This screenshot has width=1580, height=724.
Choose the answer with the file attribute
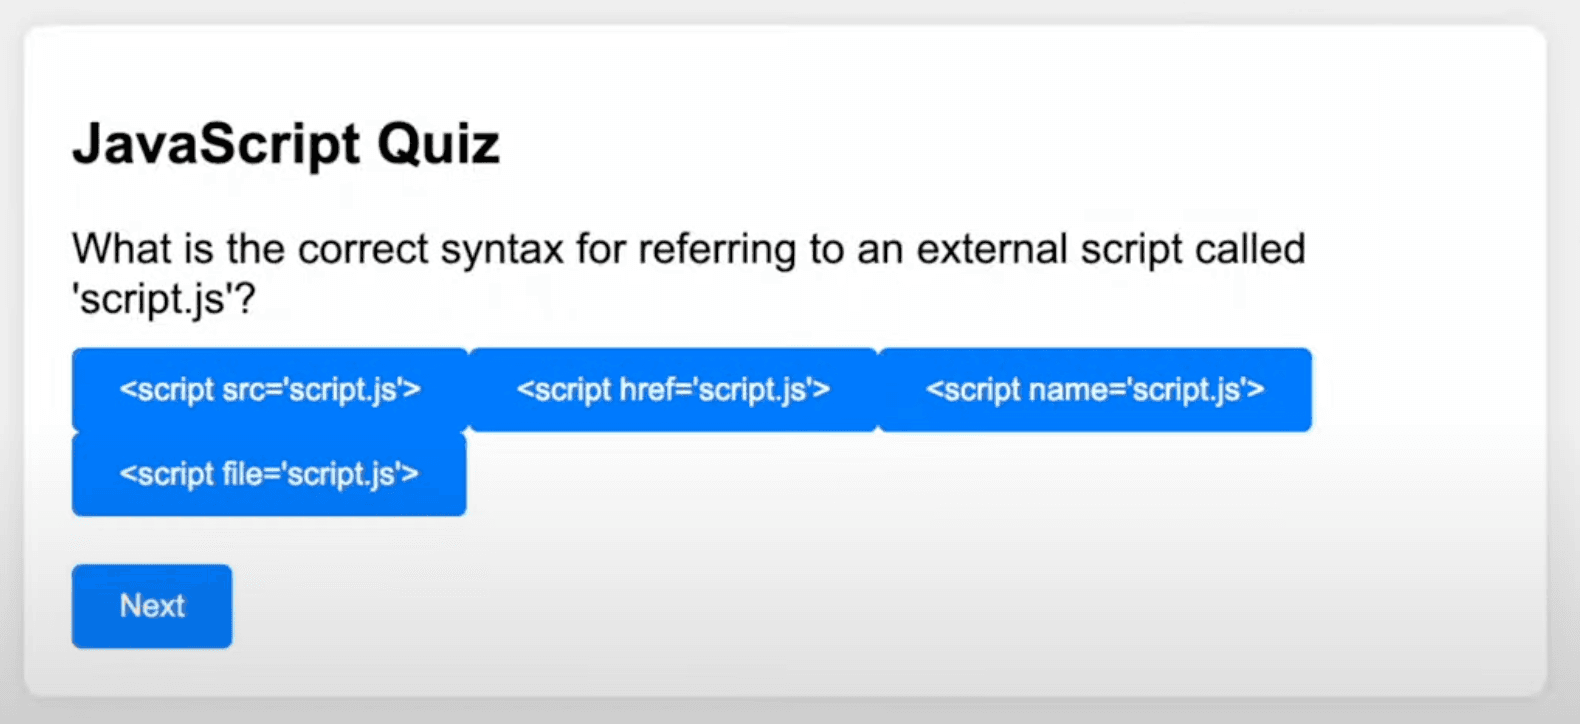click(x=269, y=474)
